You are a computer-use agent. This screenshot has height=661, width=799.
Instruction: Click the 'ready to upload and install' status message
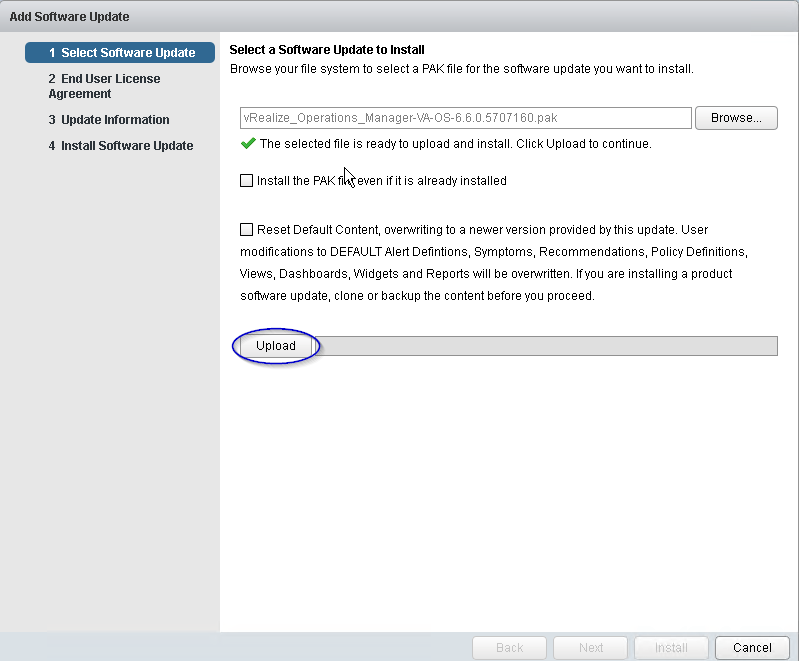pos(455,144)
